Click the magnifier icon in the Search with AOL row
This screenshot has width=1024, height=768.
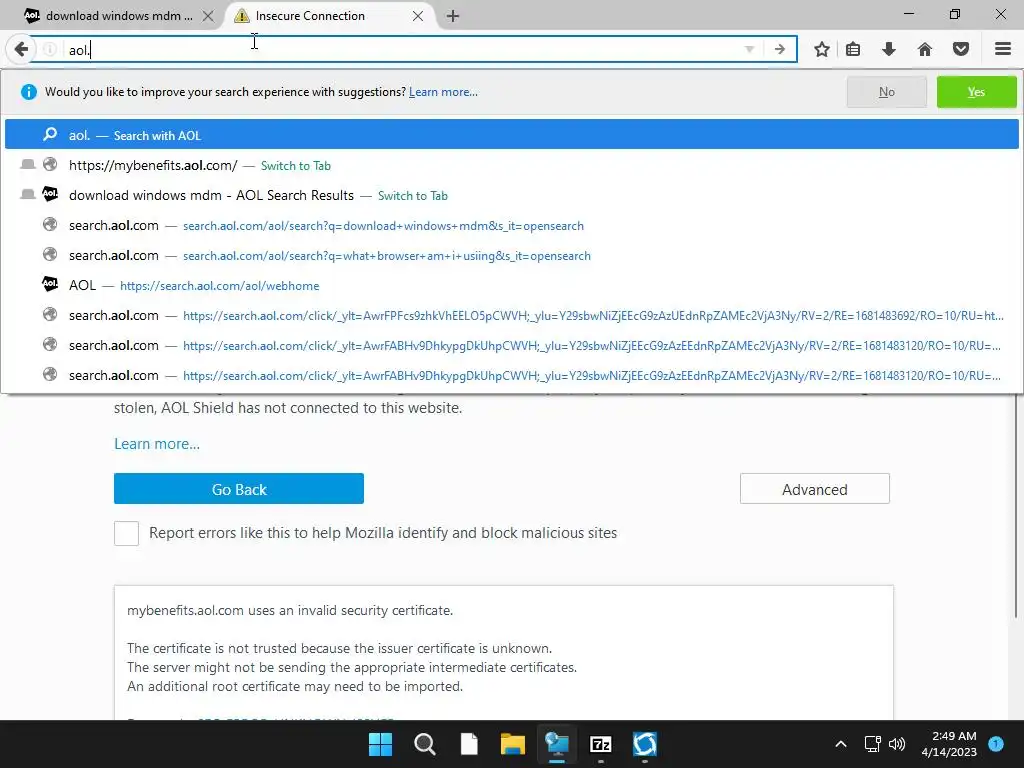(50, 135)
